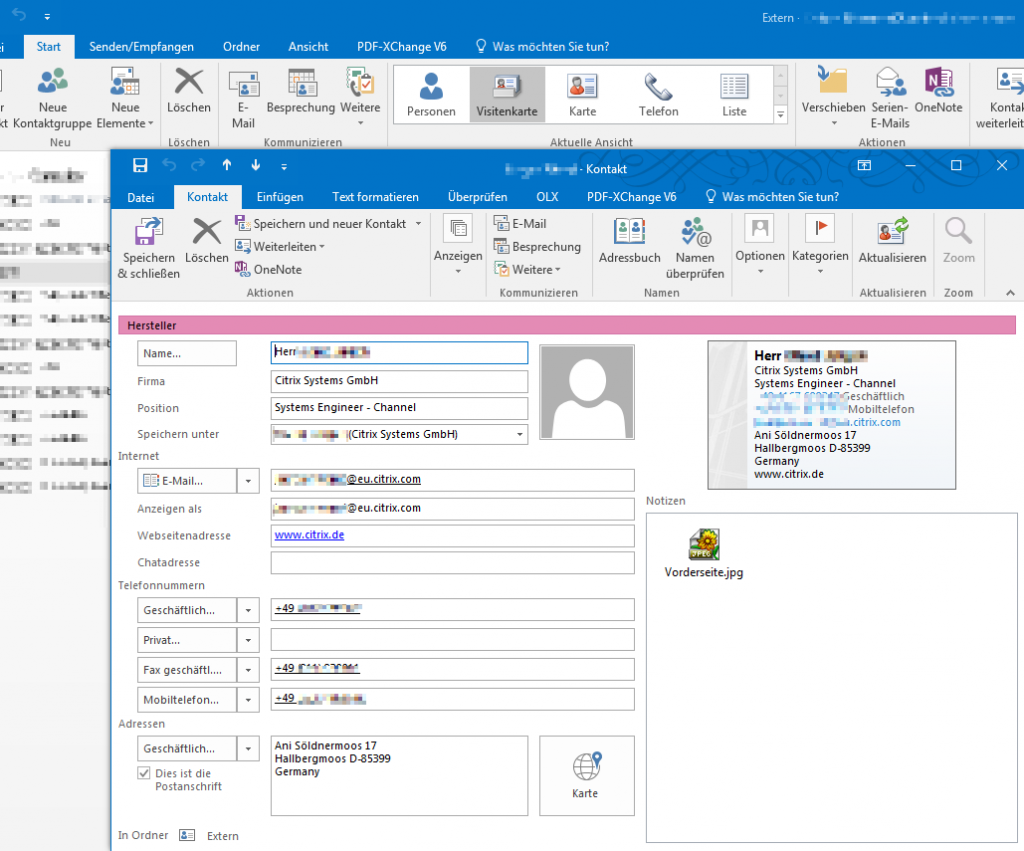Screen dimensions: 1024x851
Task: Click the Besprechung button in the main window ribbon
Action: coord(300,90)
